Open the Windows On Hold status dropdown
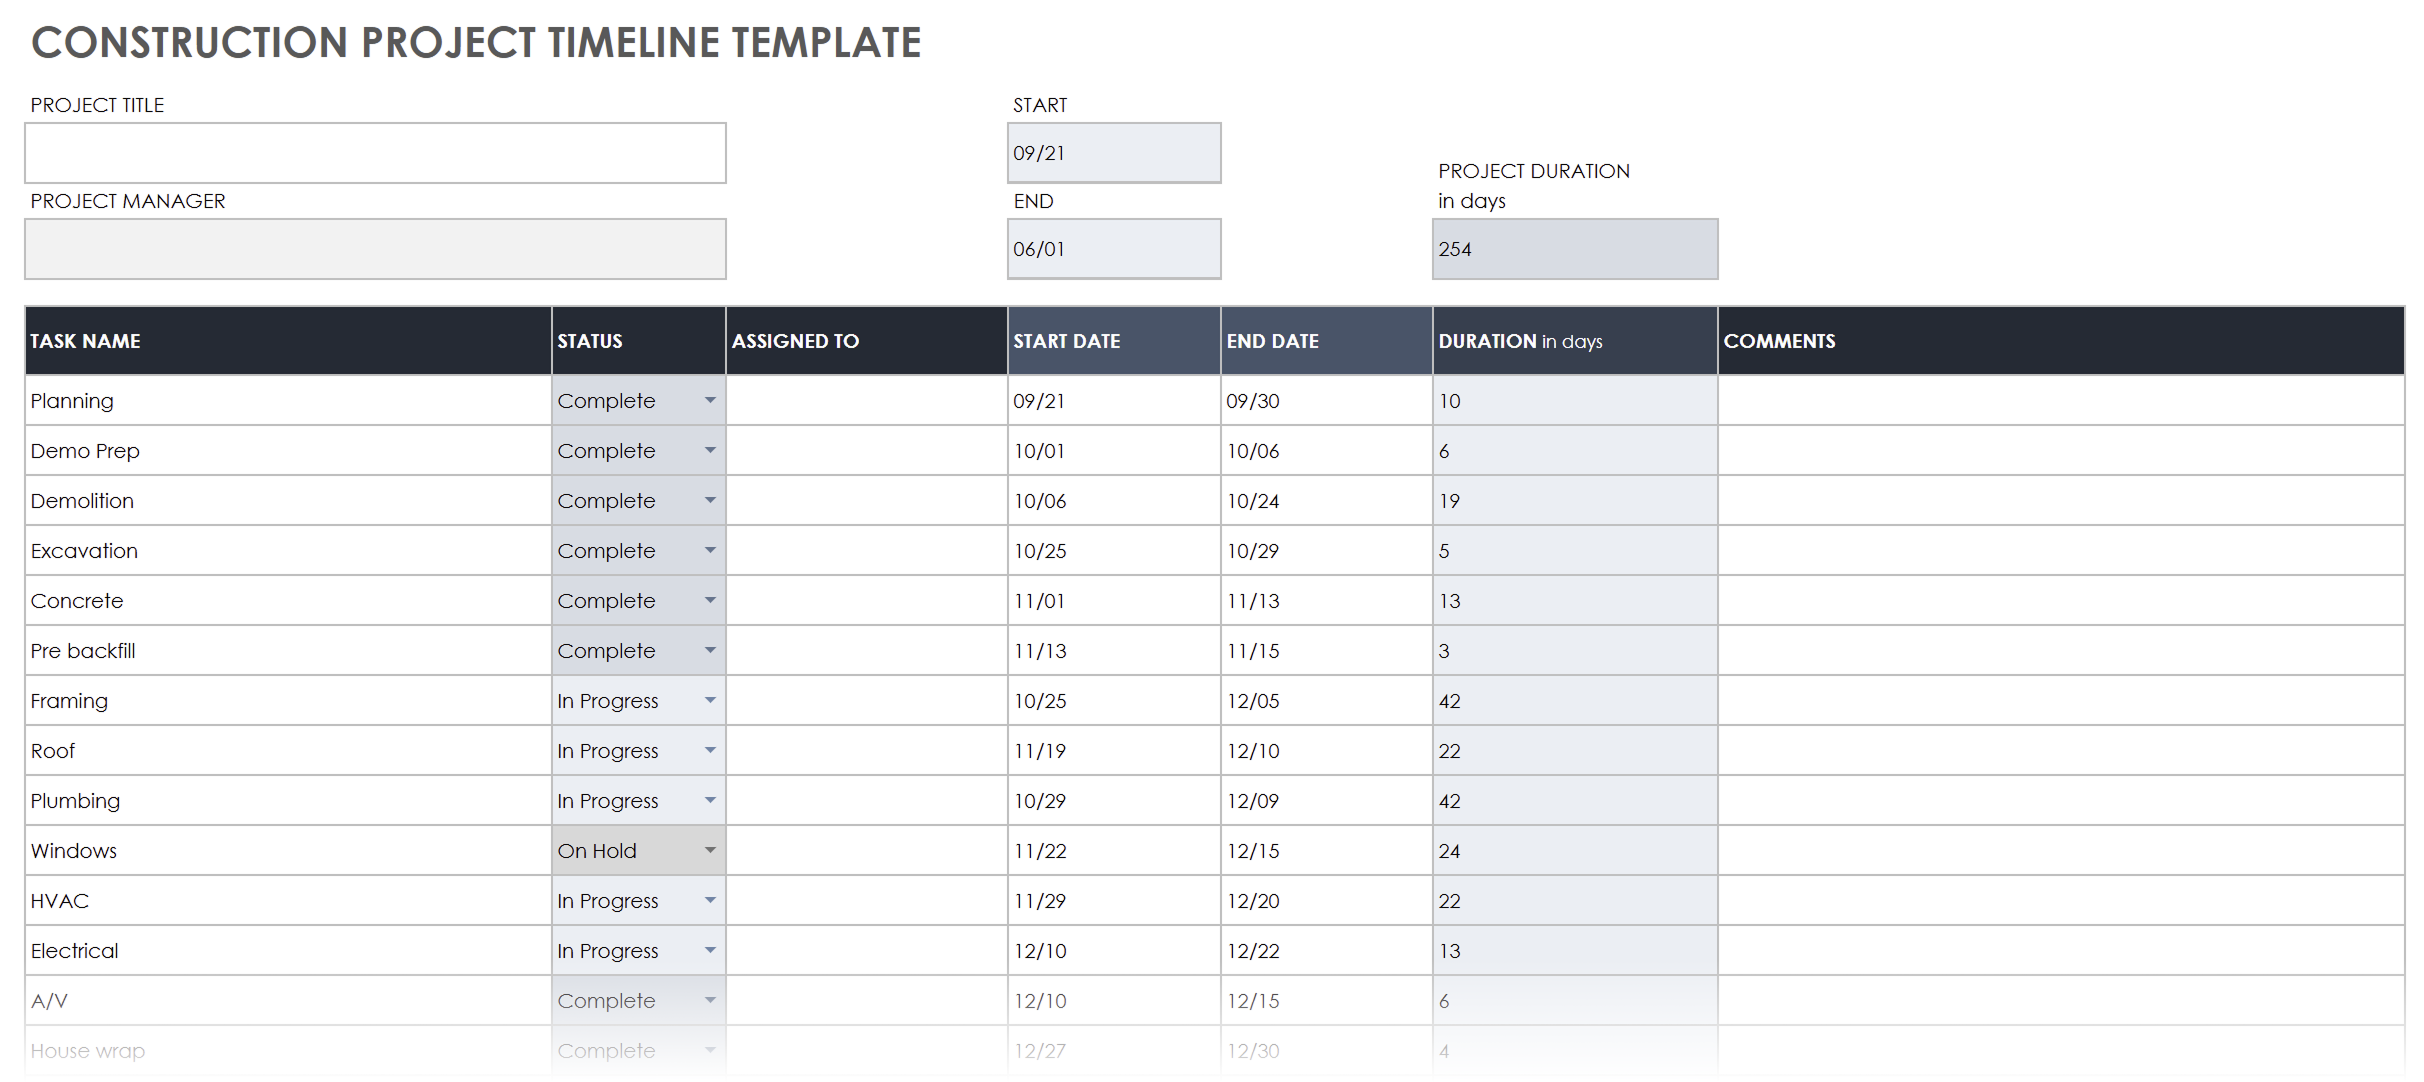 point(710,850)
